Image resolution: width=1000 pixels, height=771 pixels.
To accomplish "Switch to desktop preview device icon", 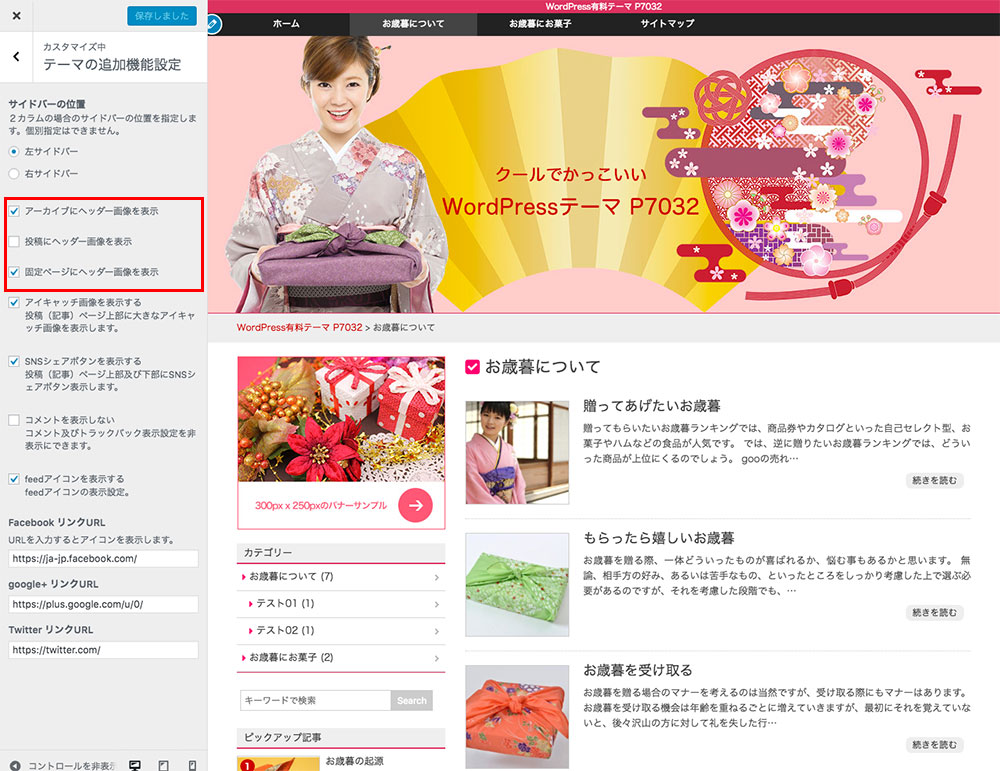I will coord(135,765).
